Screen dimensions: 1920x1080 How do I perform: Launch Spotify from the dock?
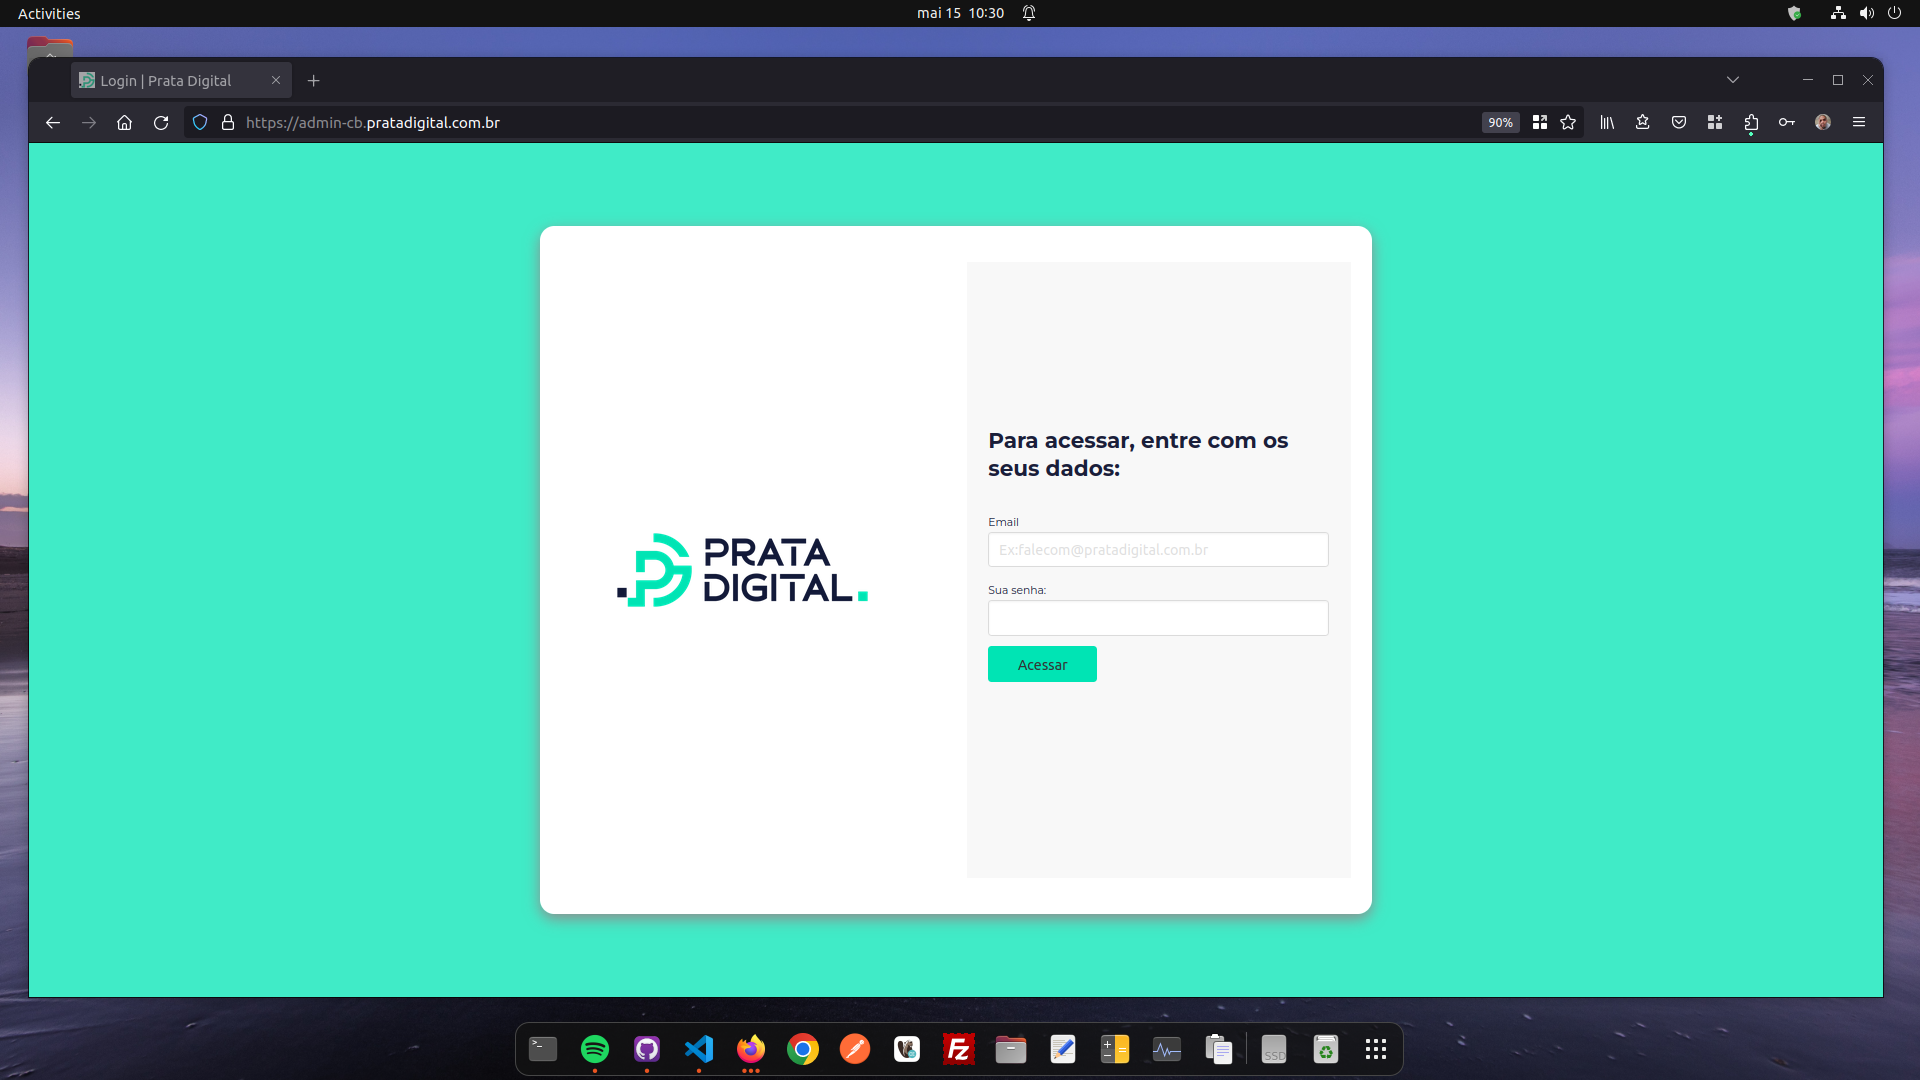tap(595, 1049)
